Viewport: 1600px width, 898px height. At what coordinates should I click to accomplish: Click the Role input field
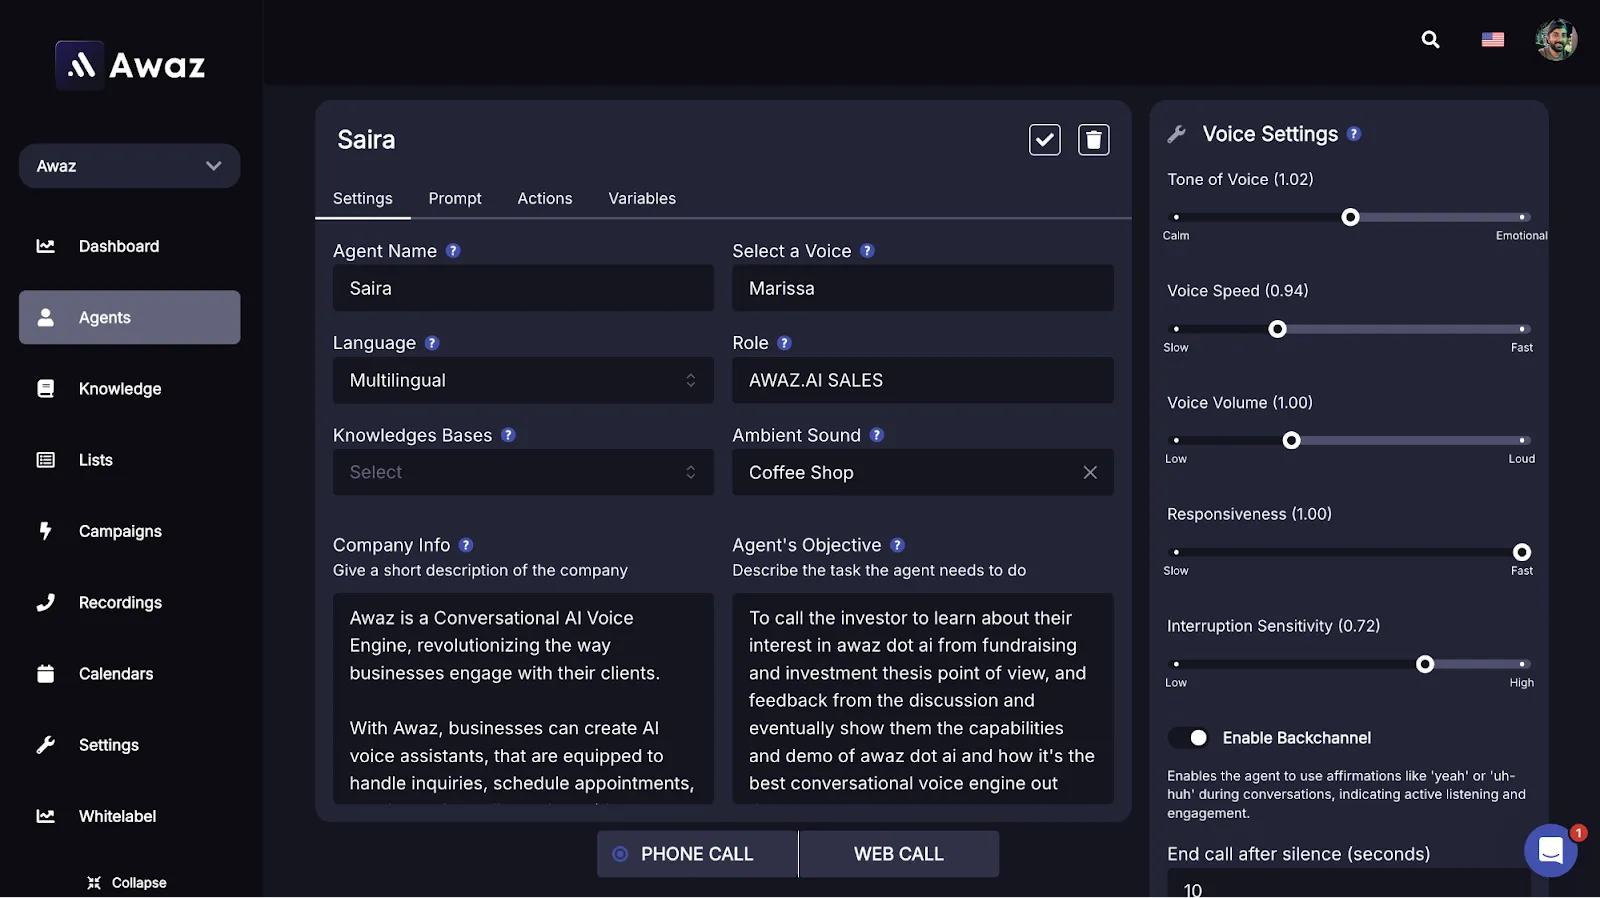tap(922, 380)
